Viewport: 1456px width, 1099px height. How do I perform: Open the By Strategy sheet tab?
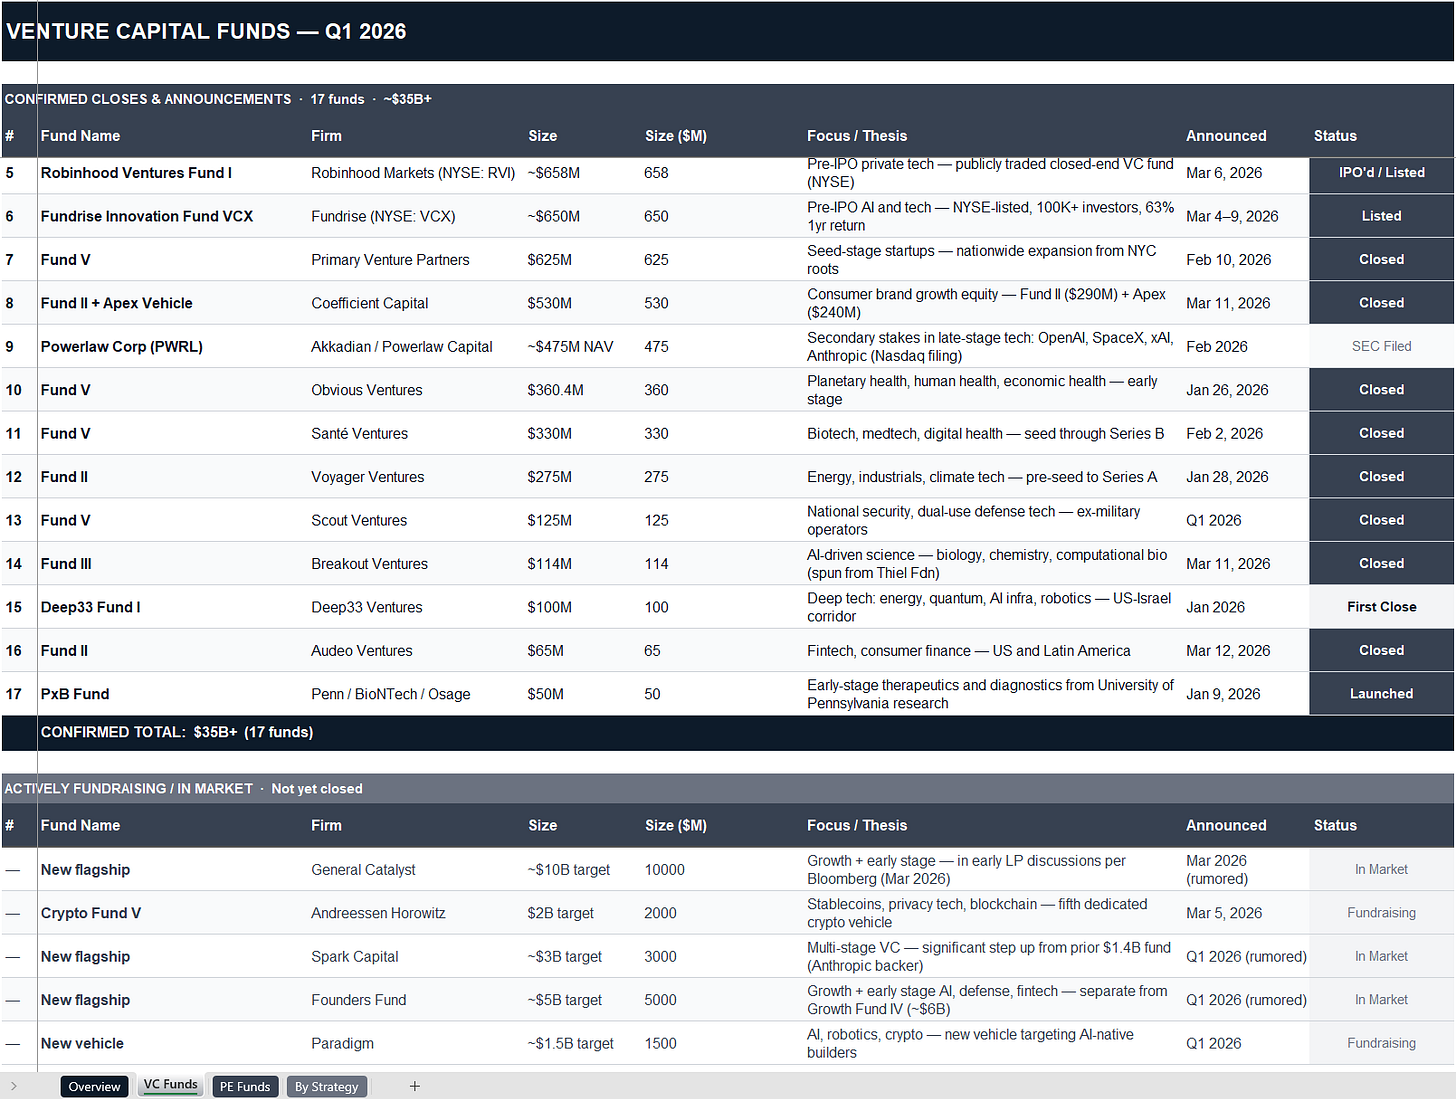click(326, 1086)
